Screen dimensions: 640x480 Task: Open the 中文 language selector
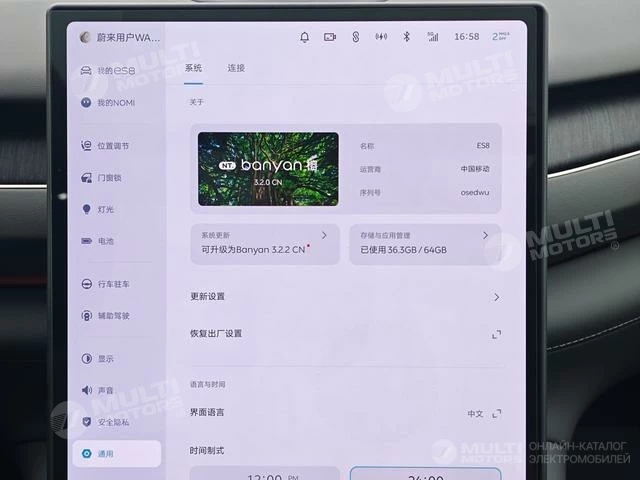click(484, 414)
